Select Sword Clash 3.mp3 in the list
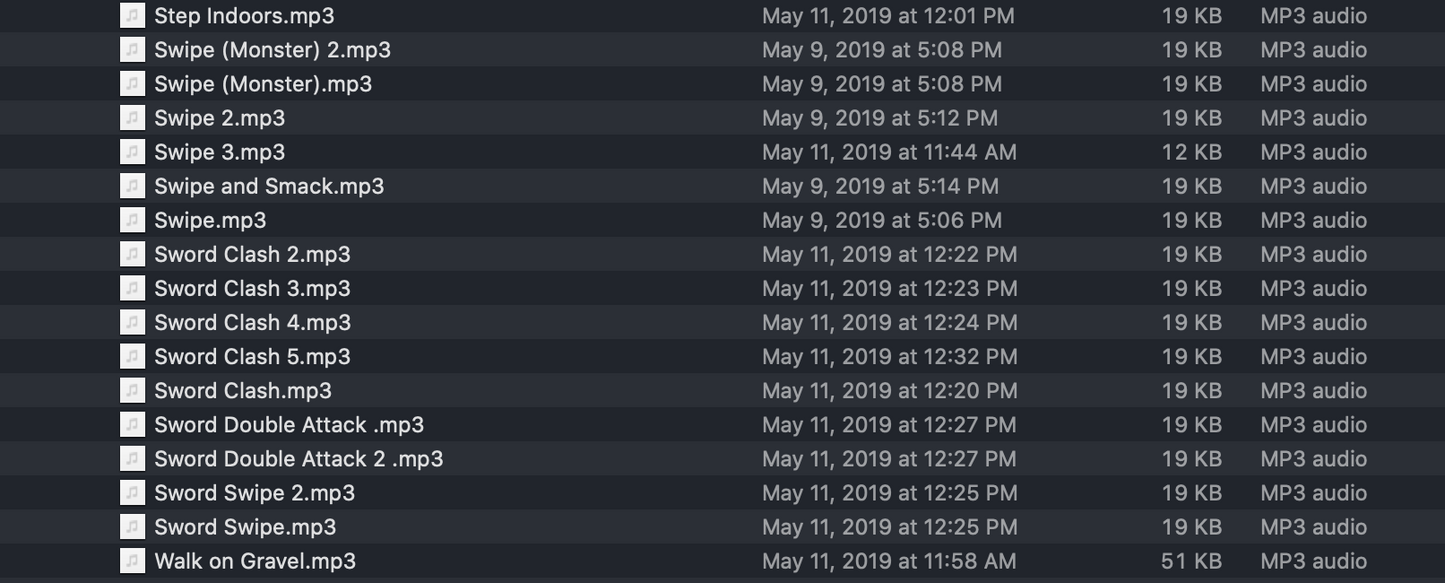Viewport: 1445px width, 583px height. pos(252,288)
